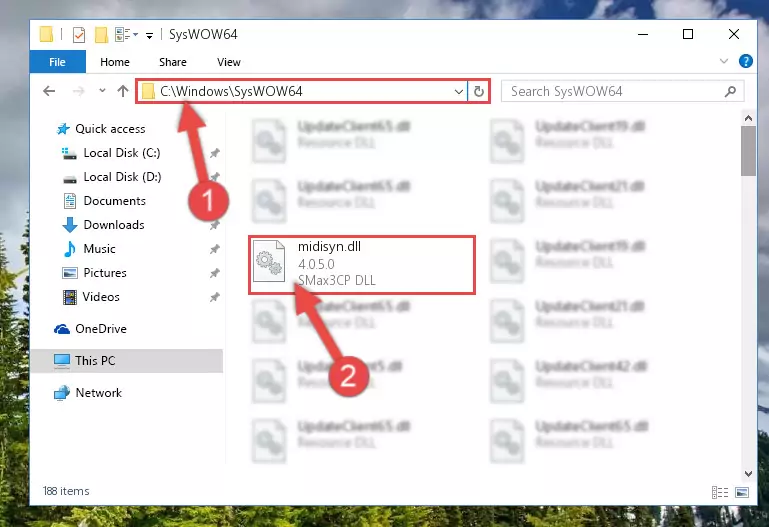Switch to large thumbnails view icon
The width and height of the screenshot is (769, 527).
pyautogui.click(x=742, y=492)
